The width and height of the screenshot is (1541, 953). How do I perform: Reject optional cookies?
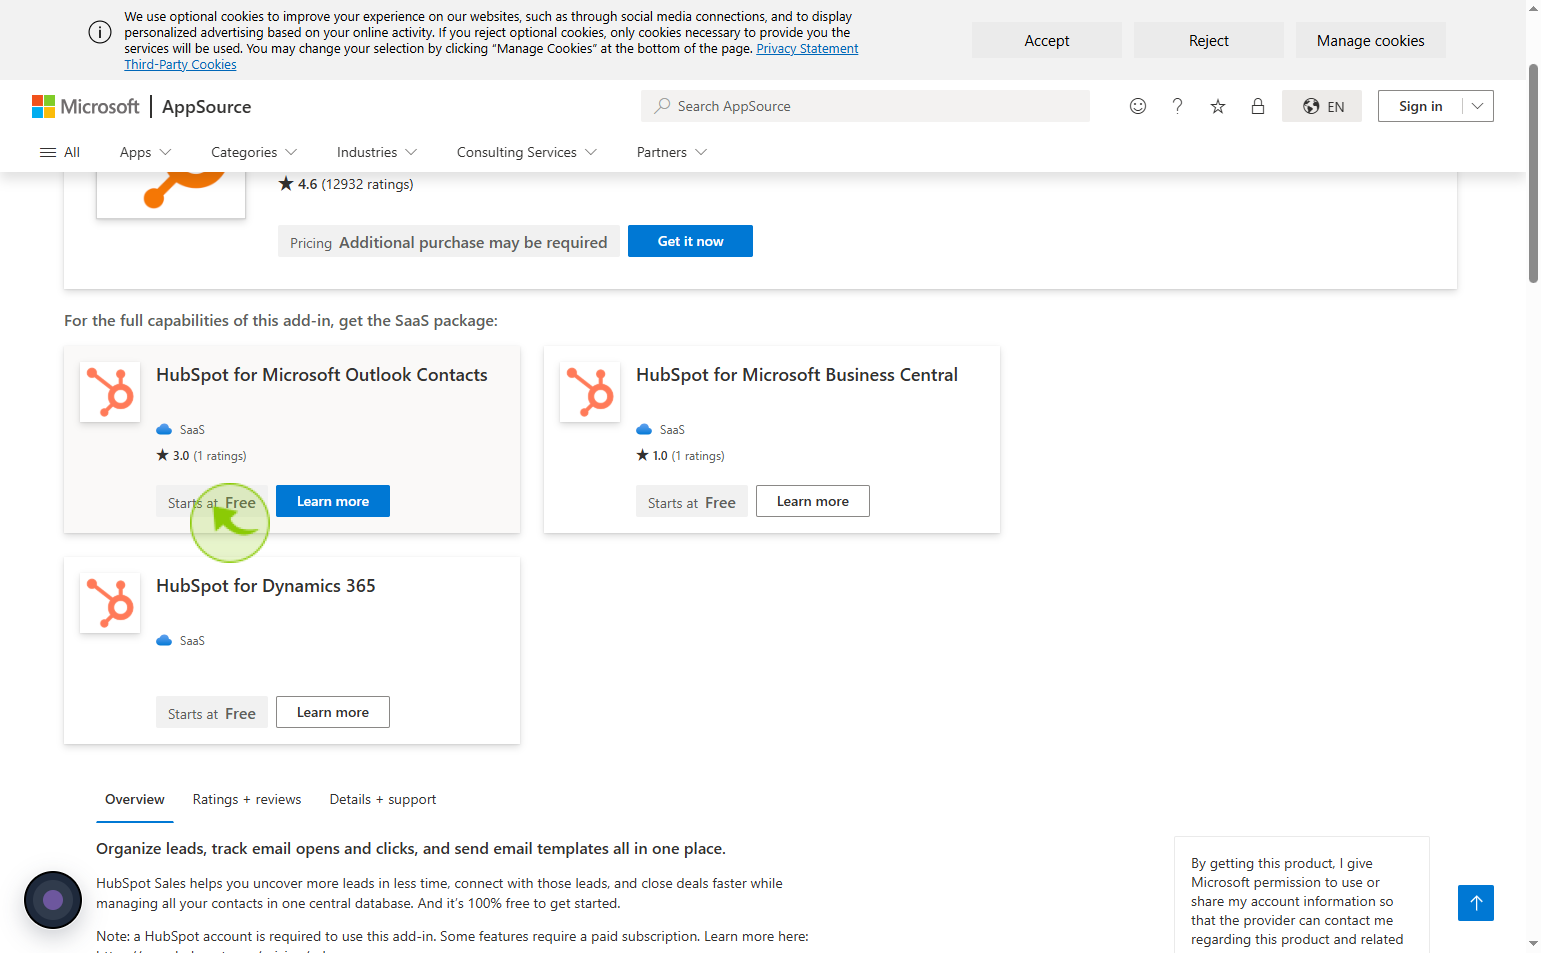coord(1209,40)
